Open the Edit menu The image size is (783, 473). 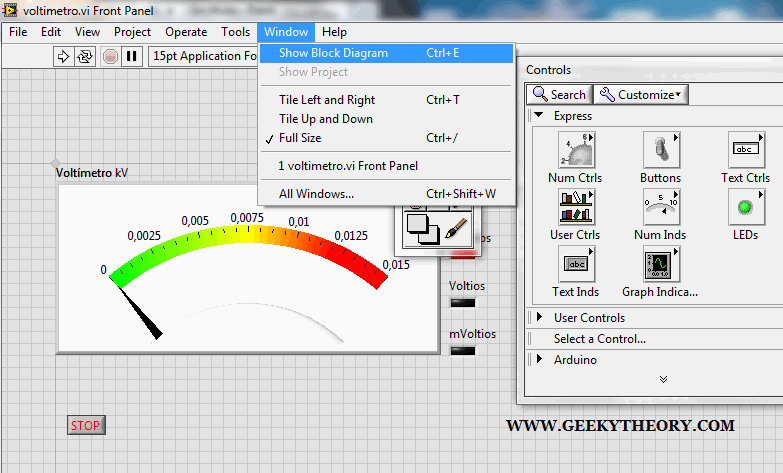pyautogui.click(x=51, y=32)
